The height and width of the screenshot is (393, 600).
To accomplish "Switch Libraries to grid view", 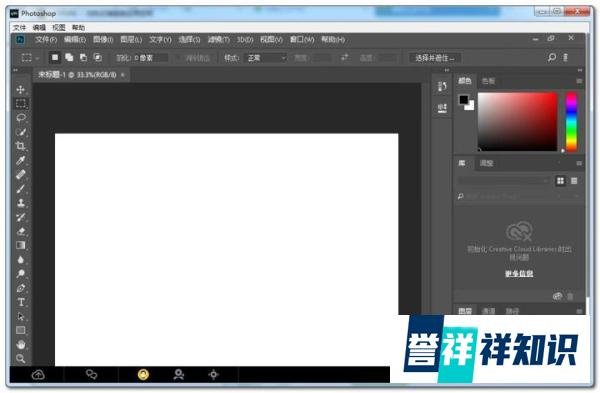I will coord(560,181).
